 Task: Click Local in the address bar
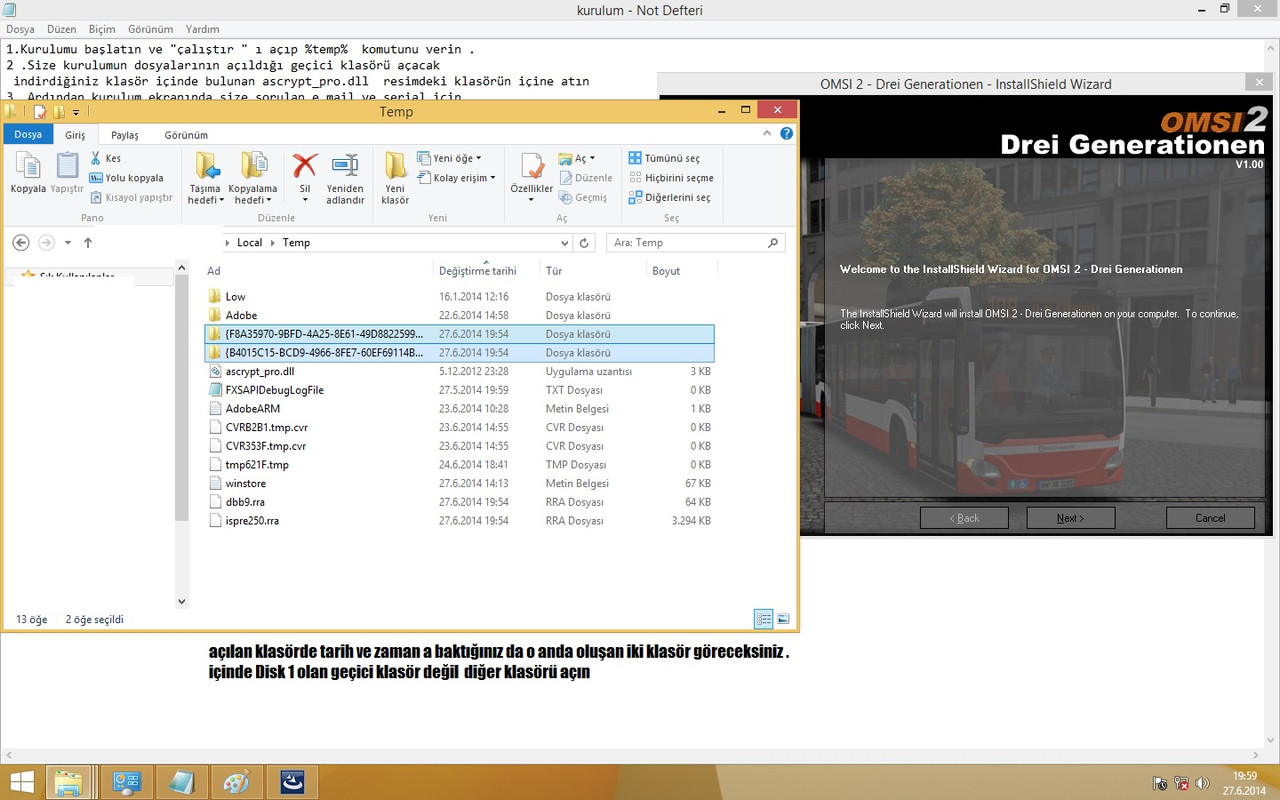249,242
